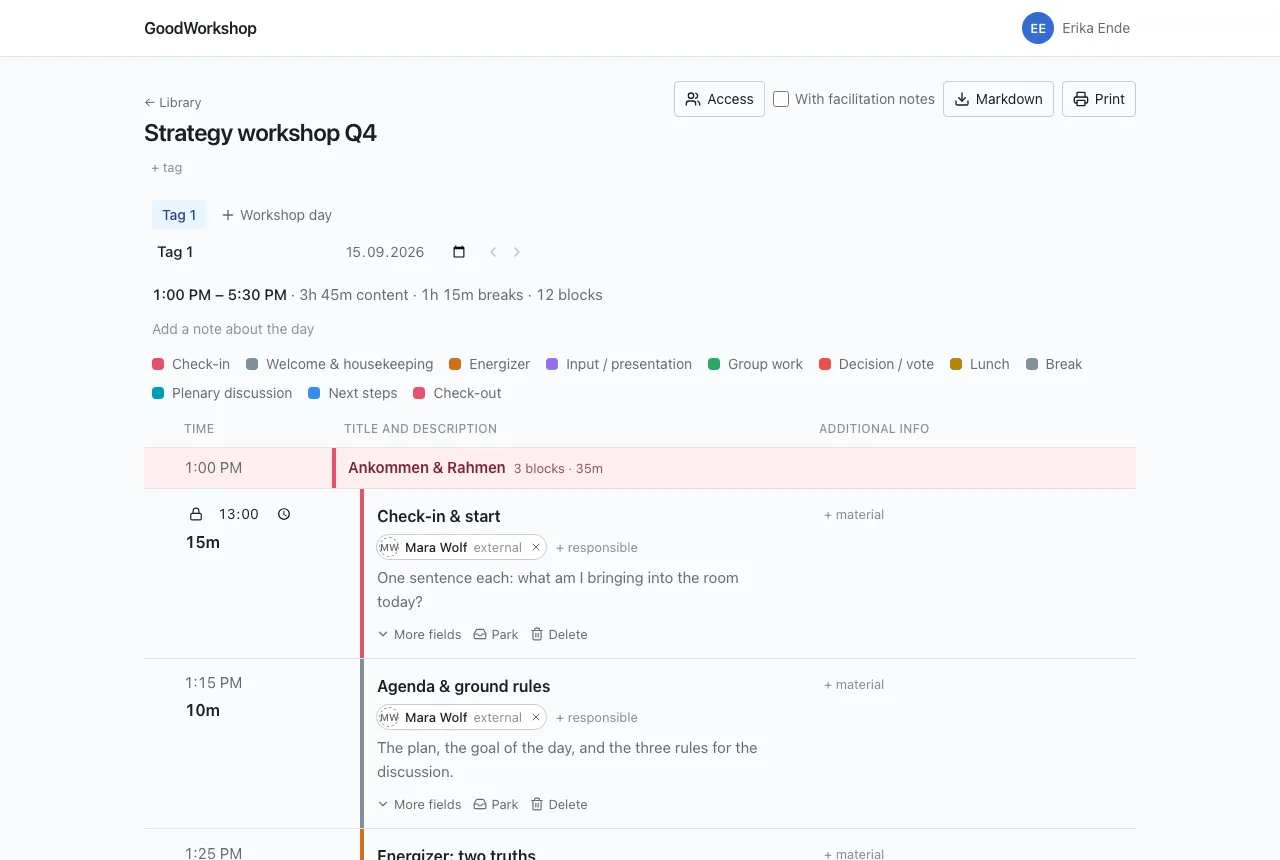This screenshot has width=1280, height=860.
Task: Go to next day with right chevron
Action: pyautogui.click(x=517, y=252)
